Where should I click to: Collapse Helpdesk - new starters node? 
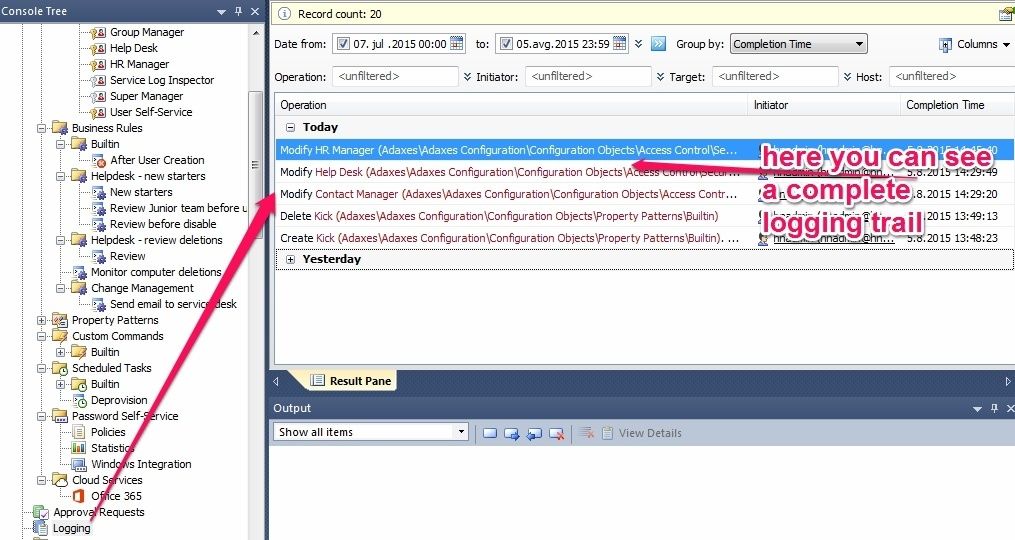60,176
